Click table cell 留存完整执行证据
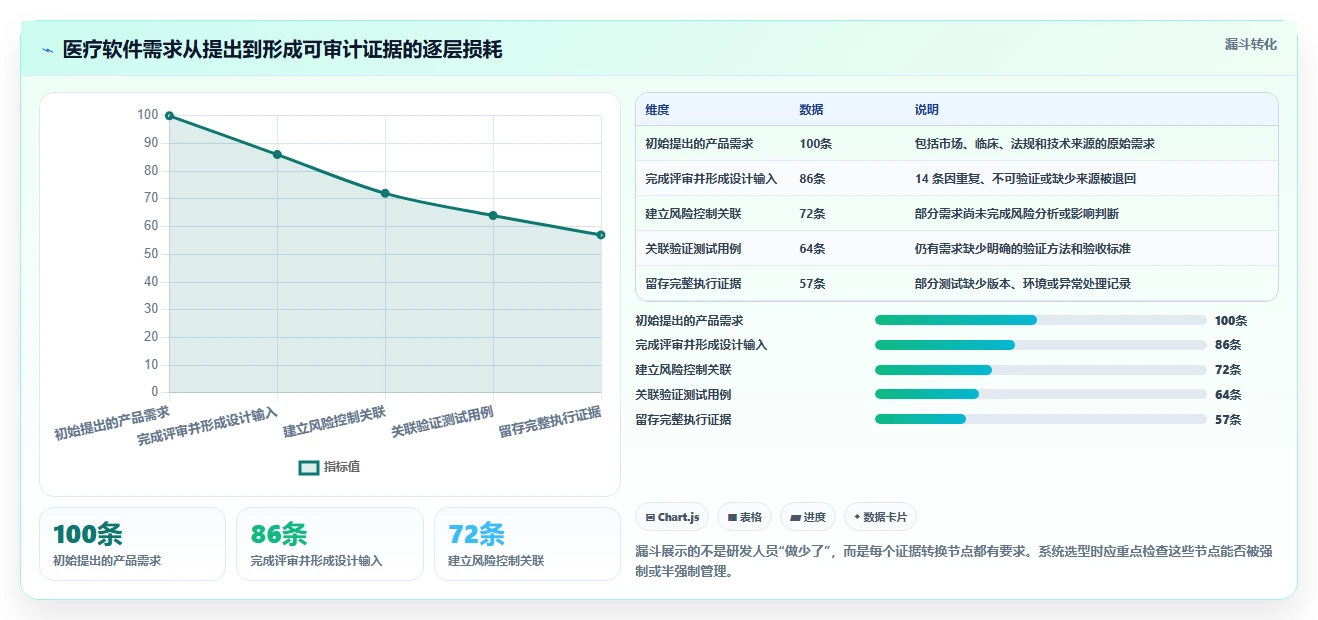This screenshot has width=1318, height=620. point(693,284)
